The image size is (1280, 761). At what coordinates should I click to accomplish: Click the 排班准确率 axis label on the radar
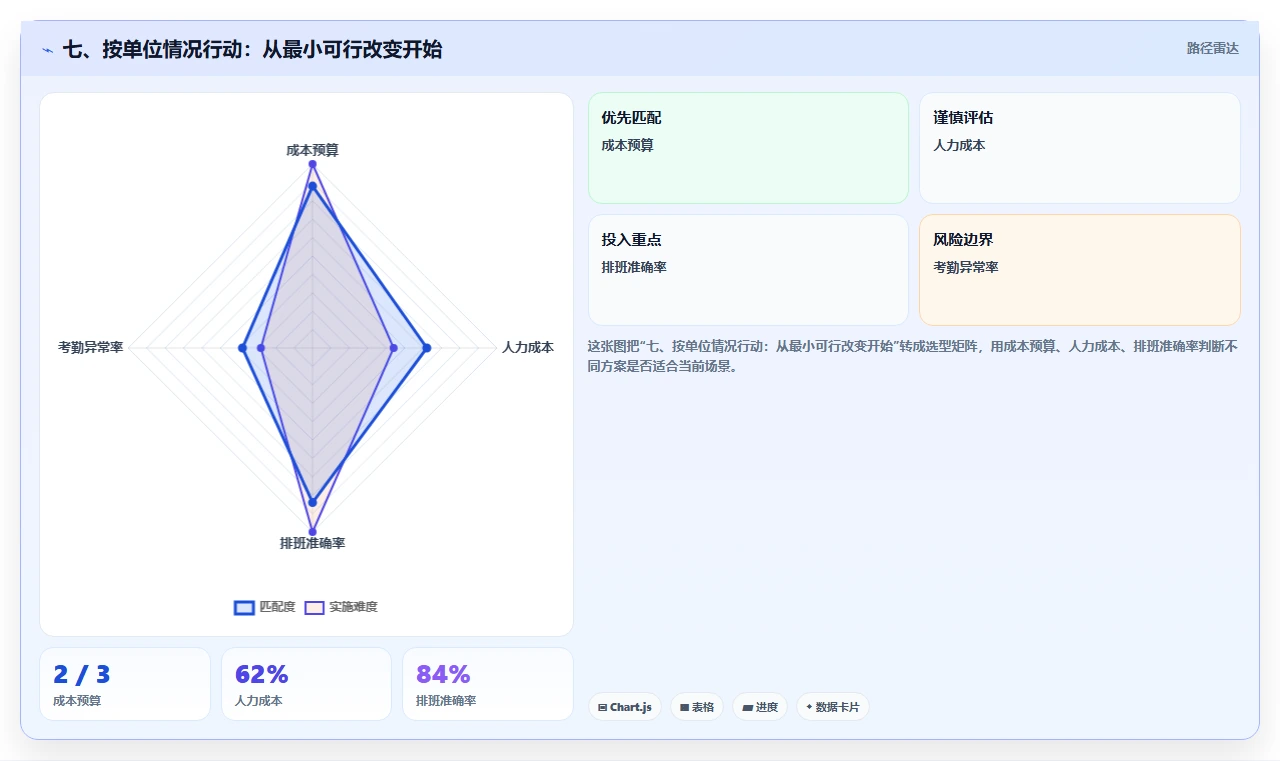[312, 543]
